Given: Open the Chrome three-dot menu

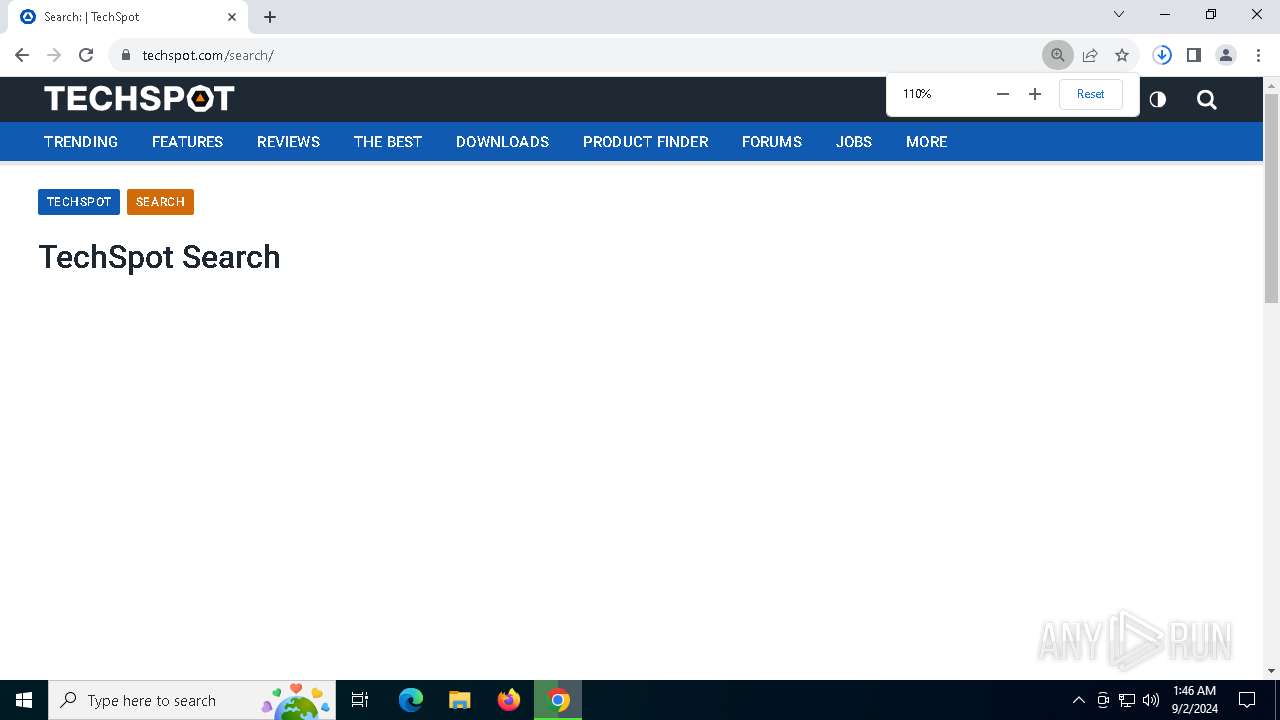Looking at the screenshot, I should coord(1258,55).
